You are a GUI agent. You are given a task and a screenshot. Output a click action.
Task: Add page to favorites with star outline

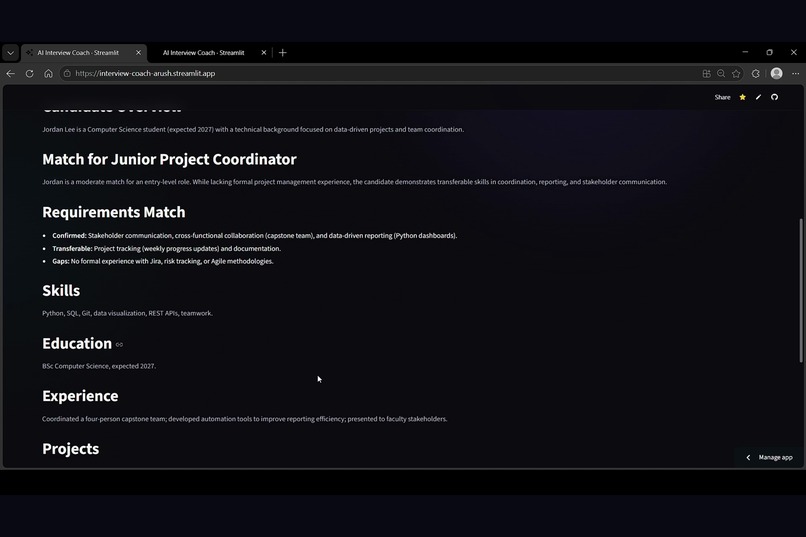pos(736,73)
